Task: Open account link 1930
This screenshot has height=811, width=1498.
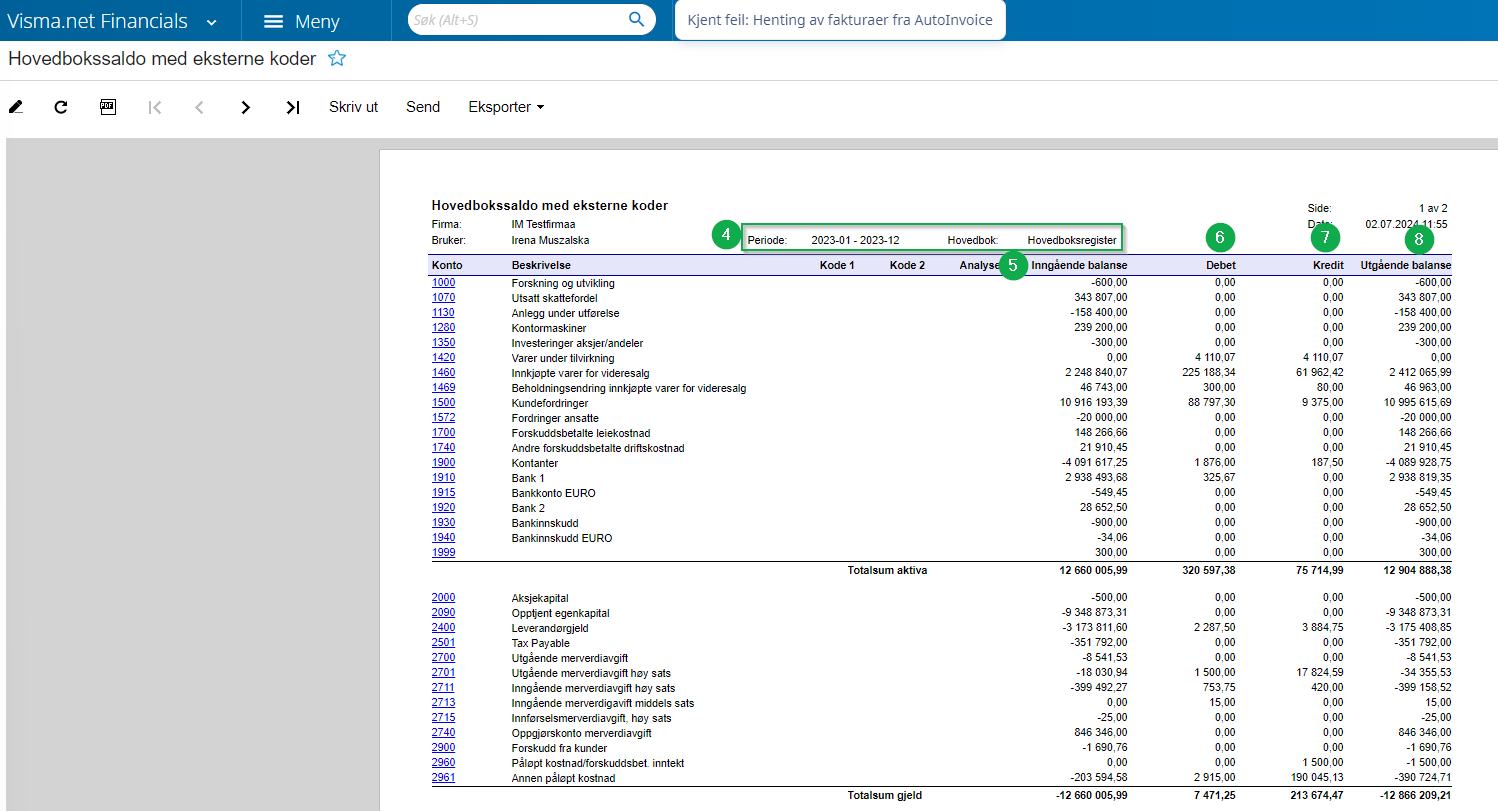Action: click(443, 523)
